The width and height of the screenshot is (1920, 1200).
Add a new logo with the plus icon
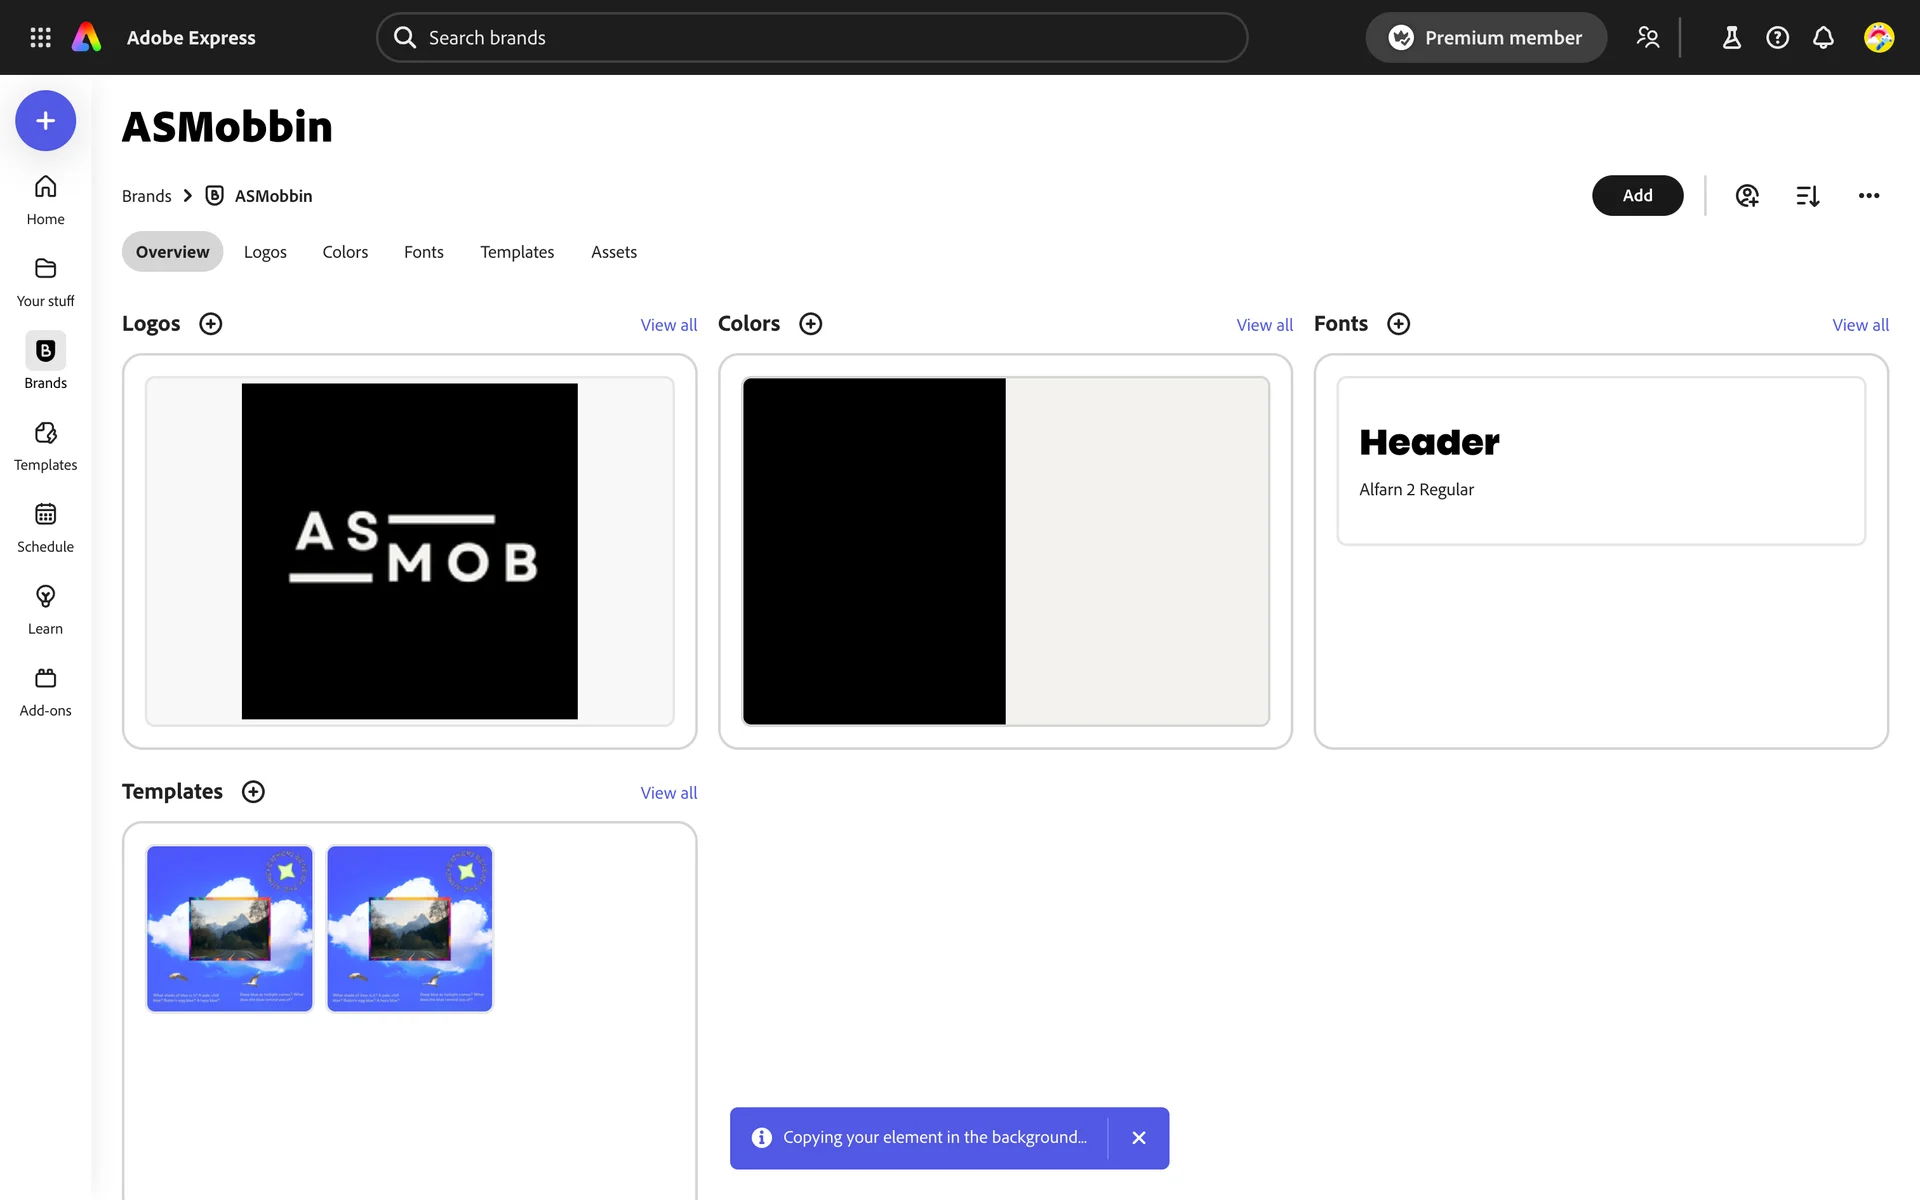click(x=210, y=324)
